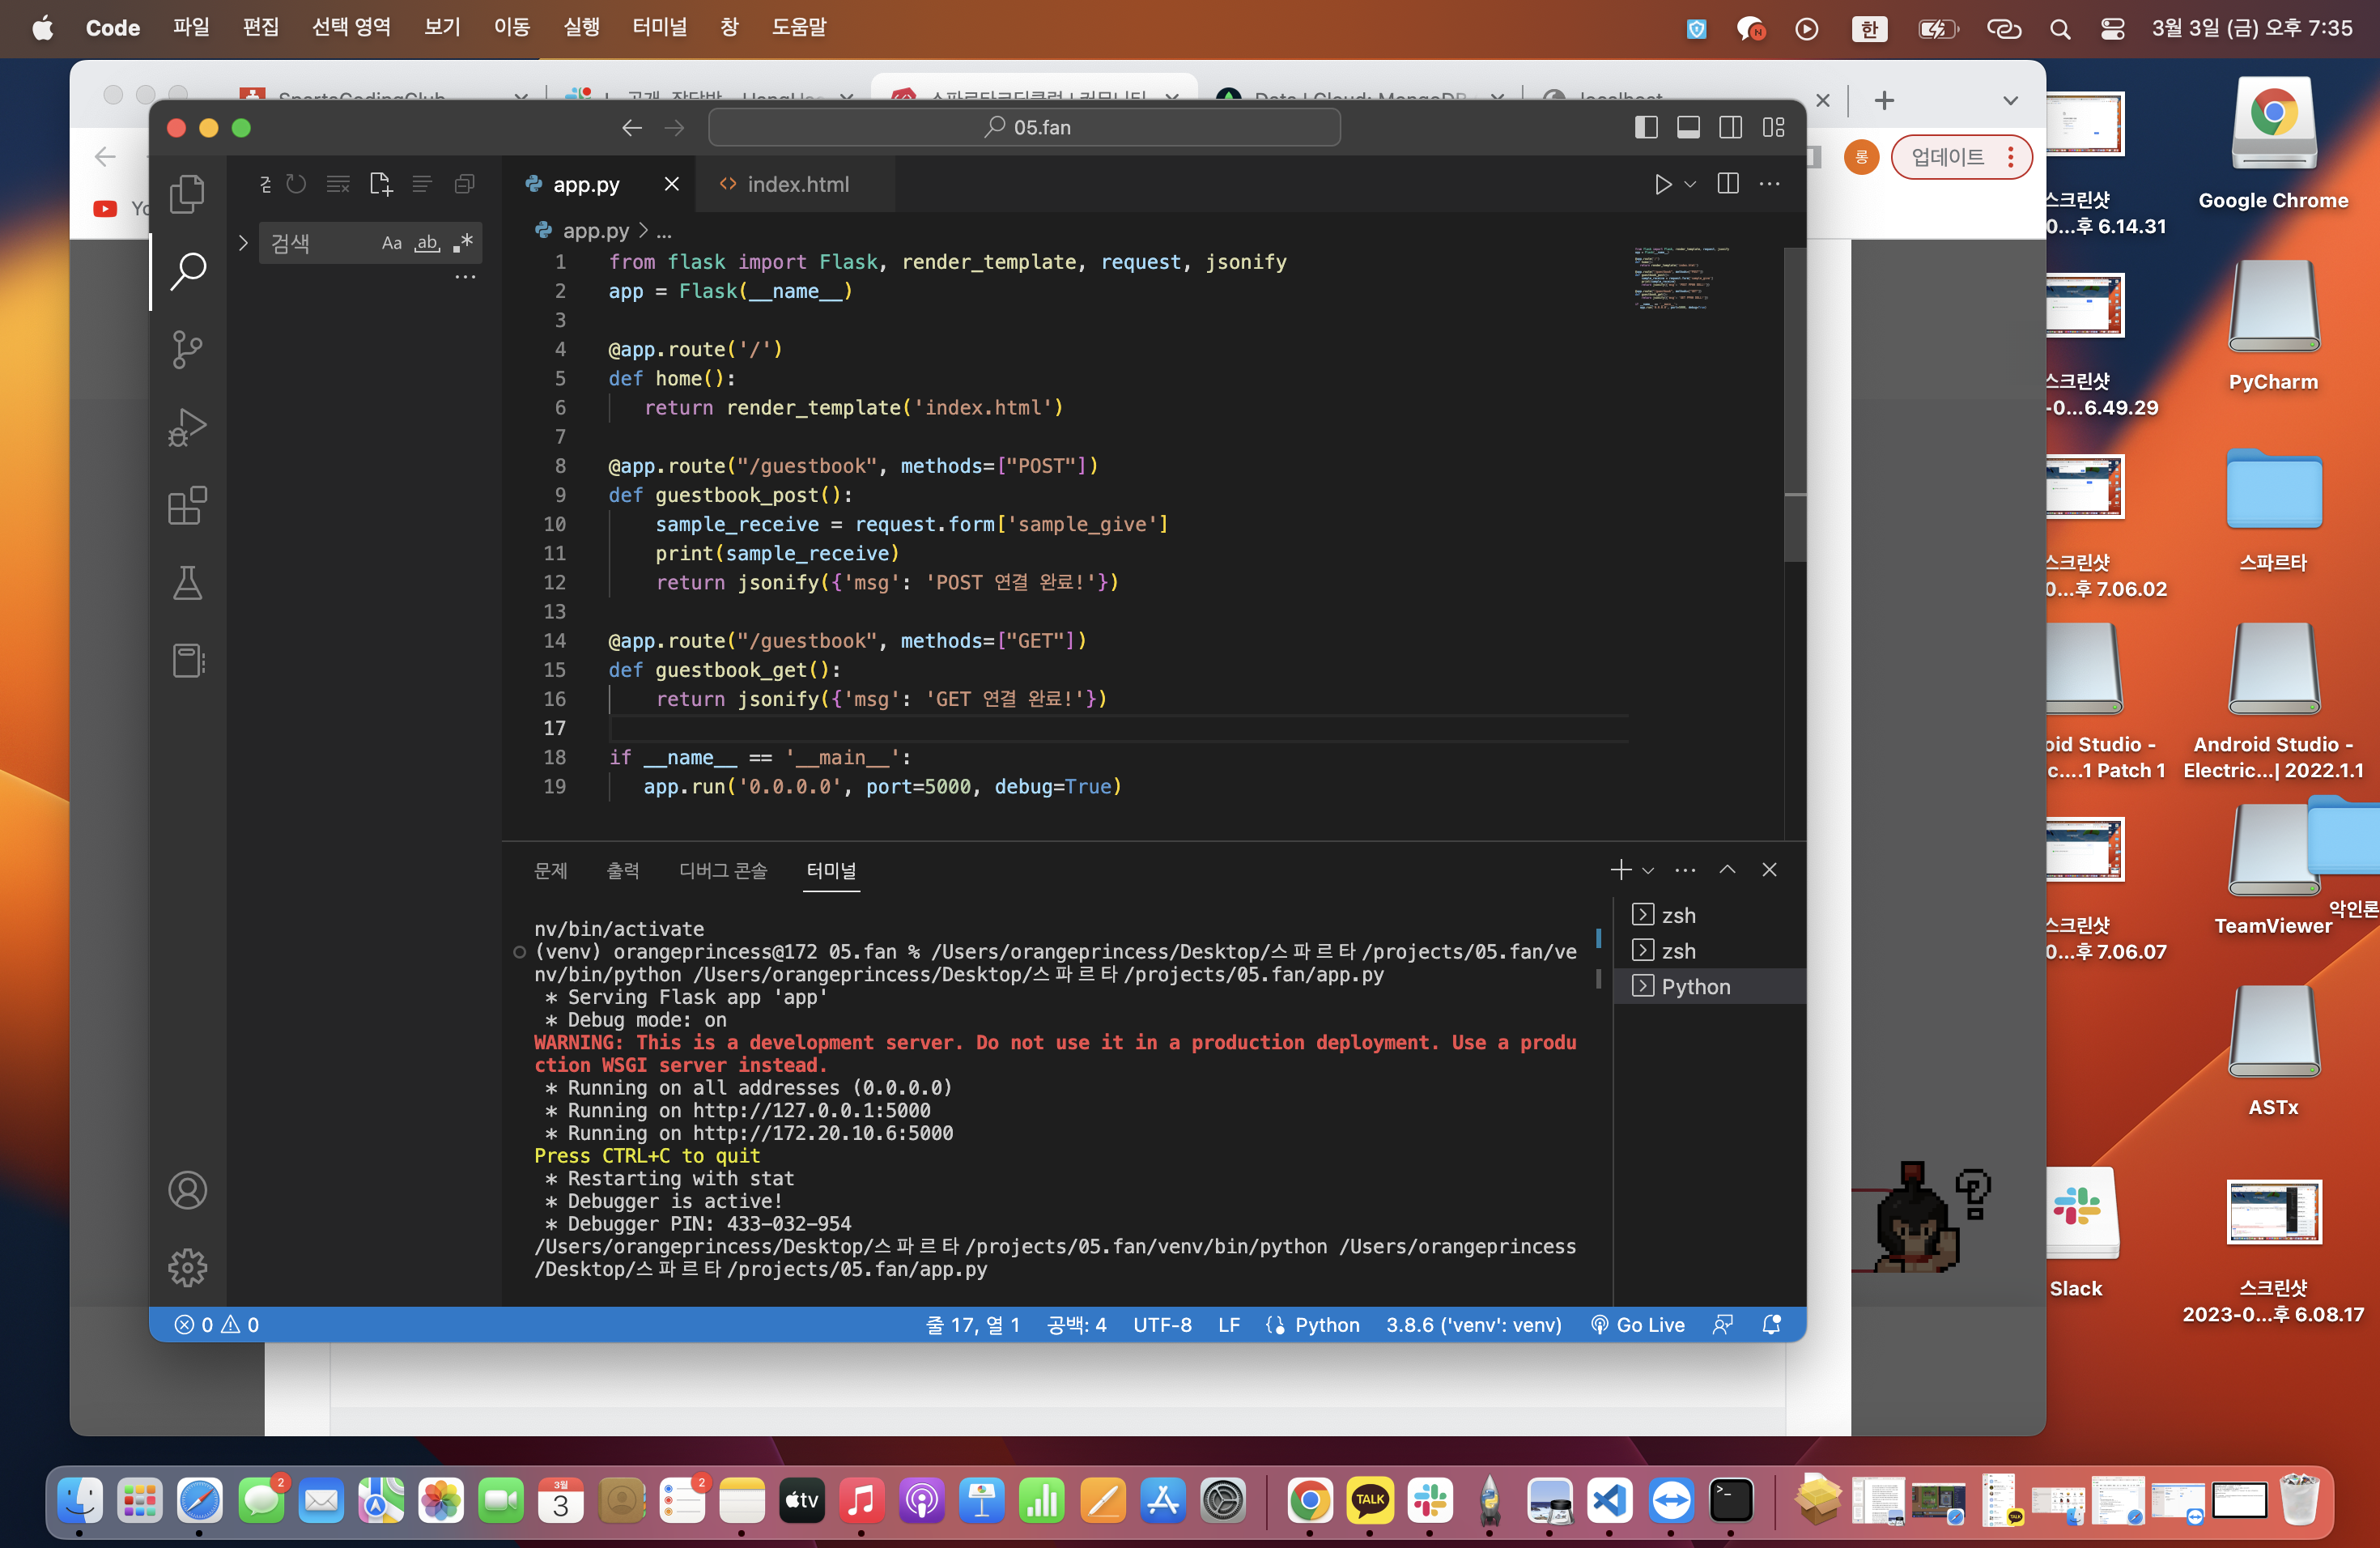Viewport: 2380px width, 1548px height.
Task: Open Spotlight search in the menu bar
Action: 2059,29
